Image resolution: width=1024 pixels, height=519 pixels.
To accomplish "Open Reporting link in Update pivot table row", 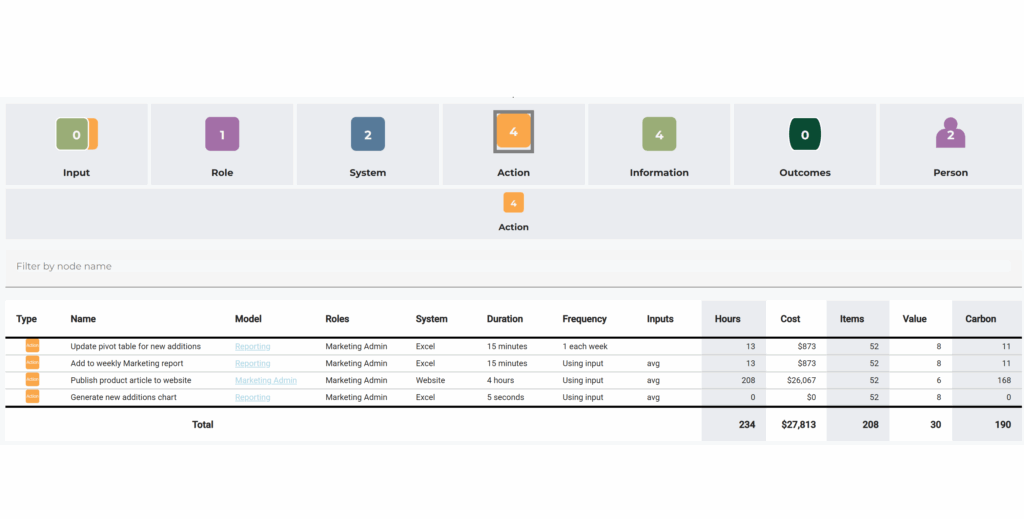I will point(252,347).
